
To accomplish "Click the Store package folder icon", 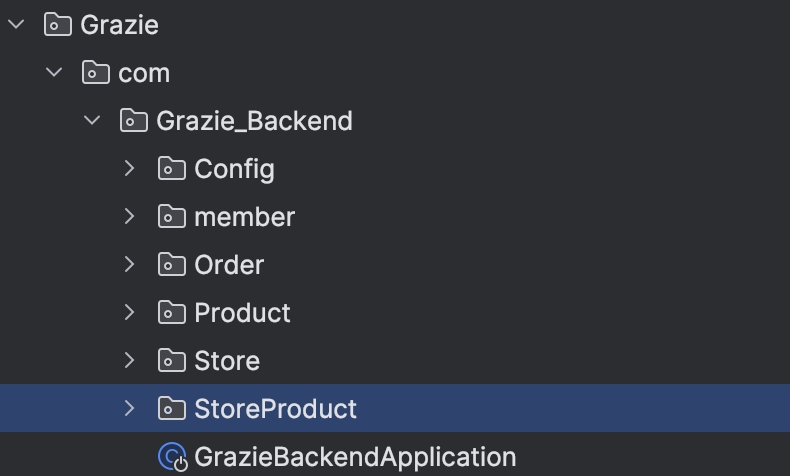I will pyautogui.click(x=172, y=361).
